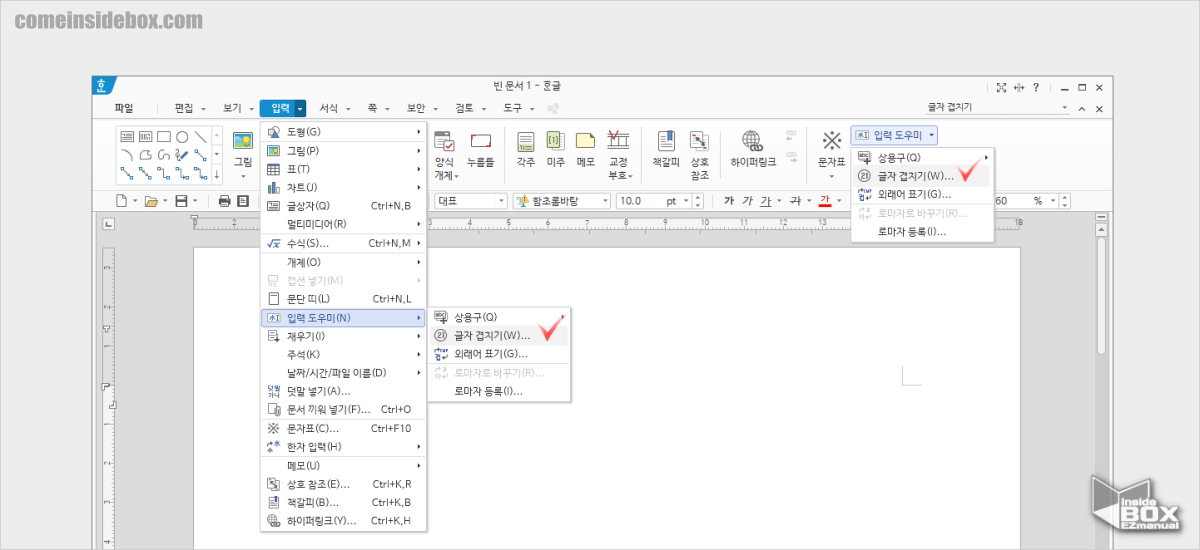1200x550 pixels.
Task: Click the new document icon
Action: (x=121, y=201)
